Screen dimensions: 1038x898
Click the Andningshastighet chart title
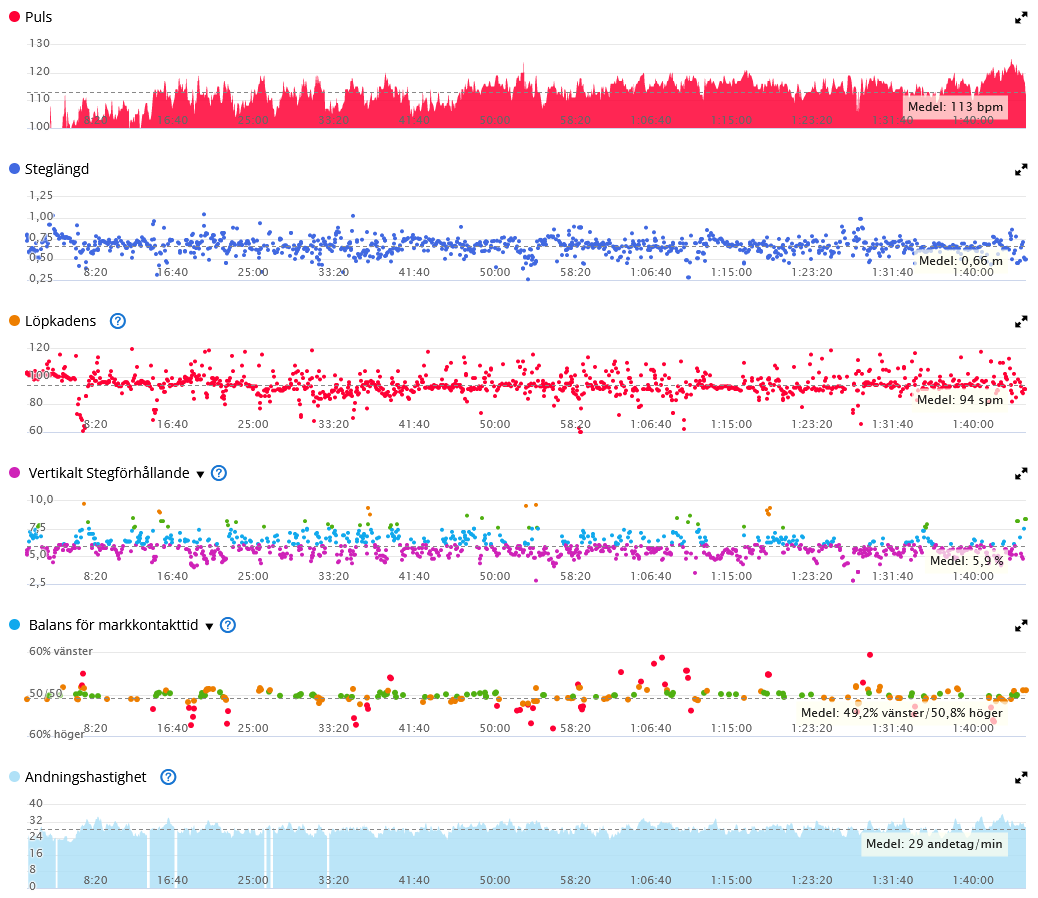(85, 777)
